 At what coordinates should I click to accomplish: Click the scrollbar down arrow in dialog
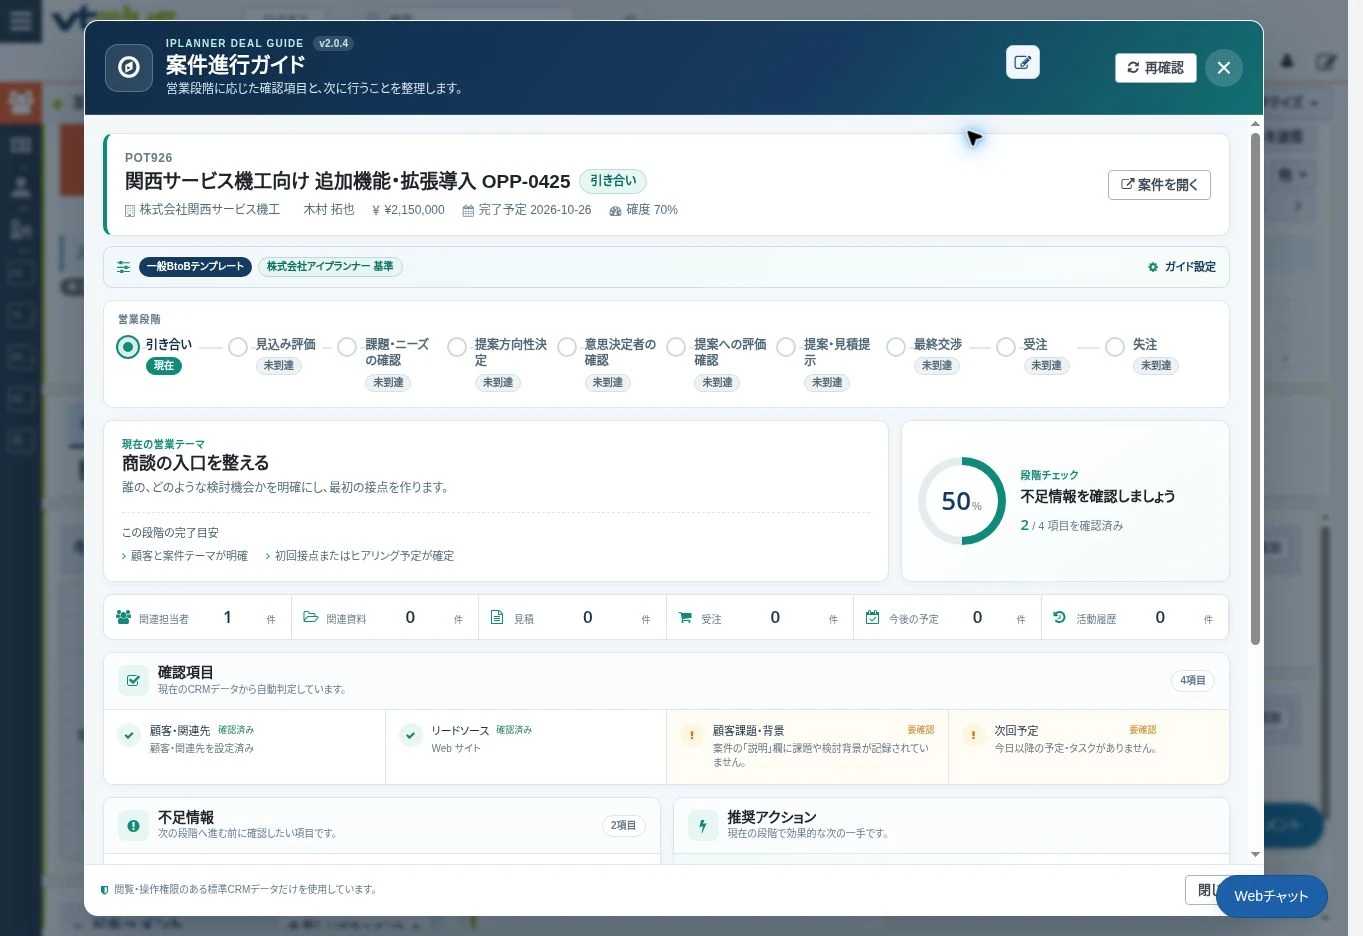[x=1255, y=855]
